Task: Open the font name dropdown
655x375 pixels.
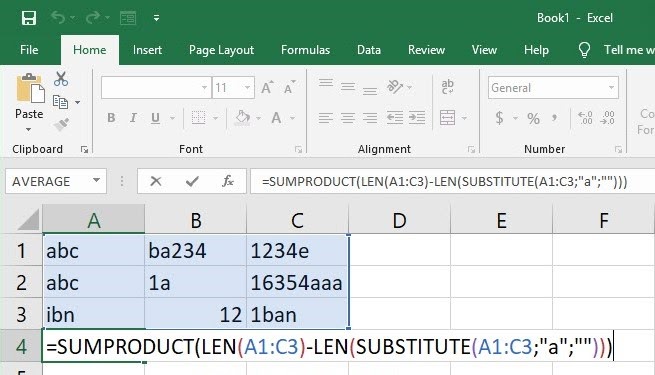Action: [204, 87]
